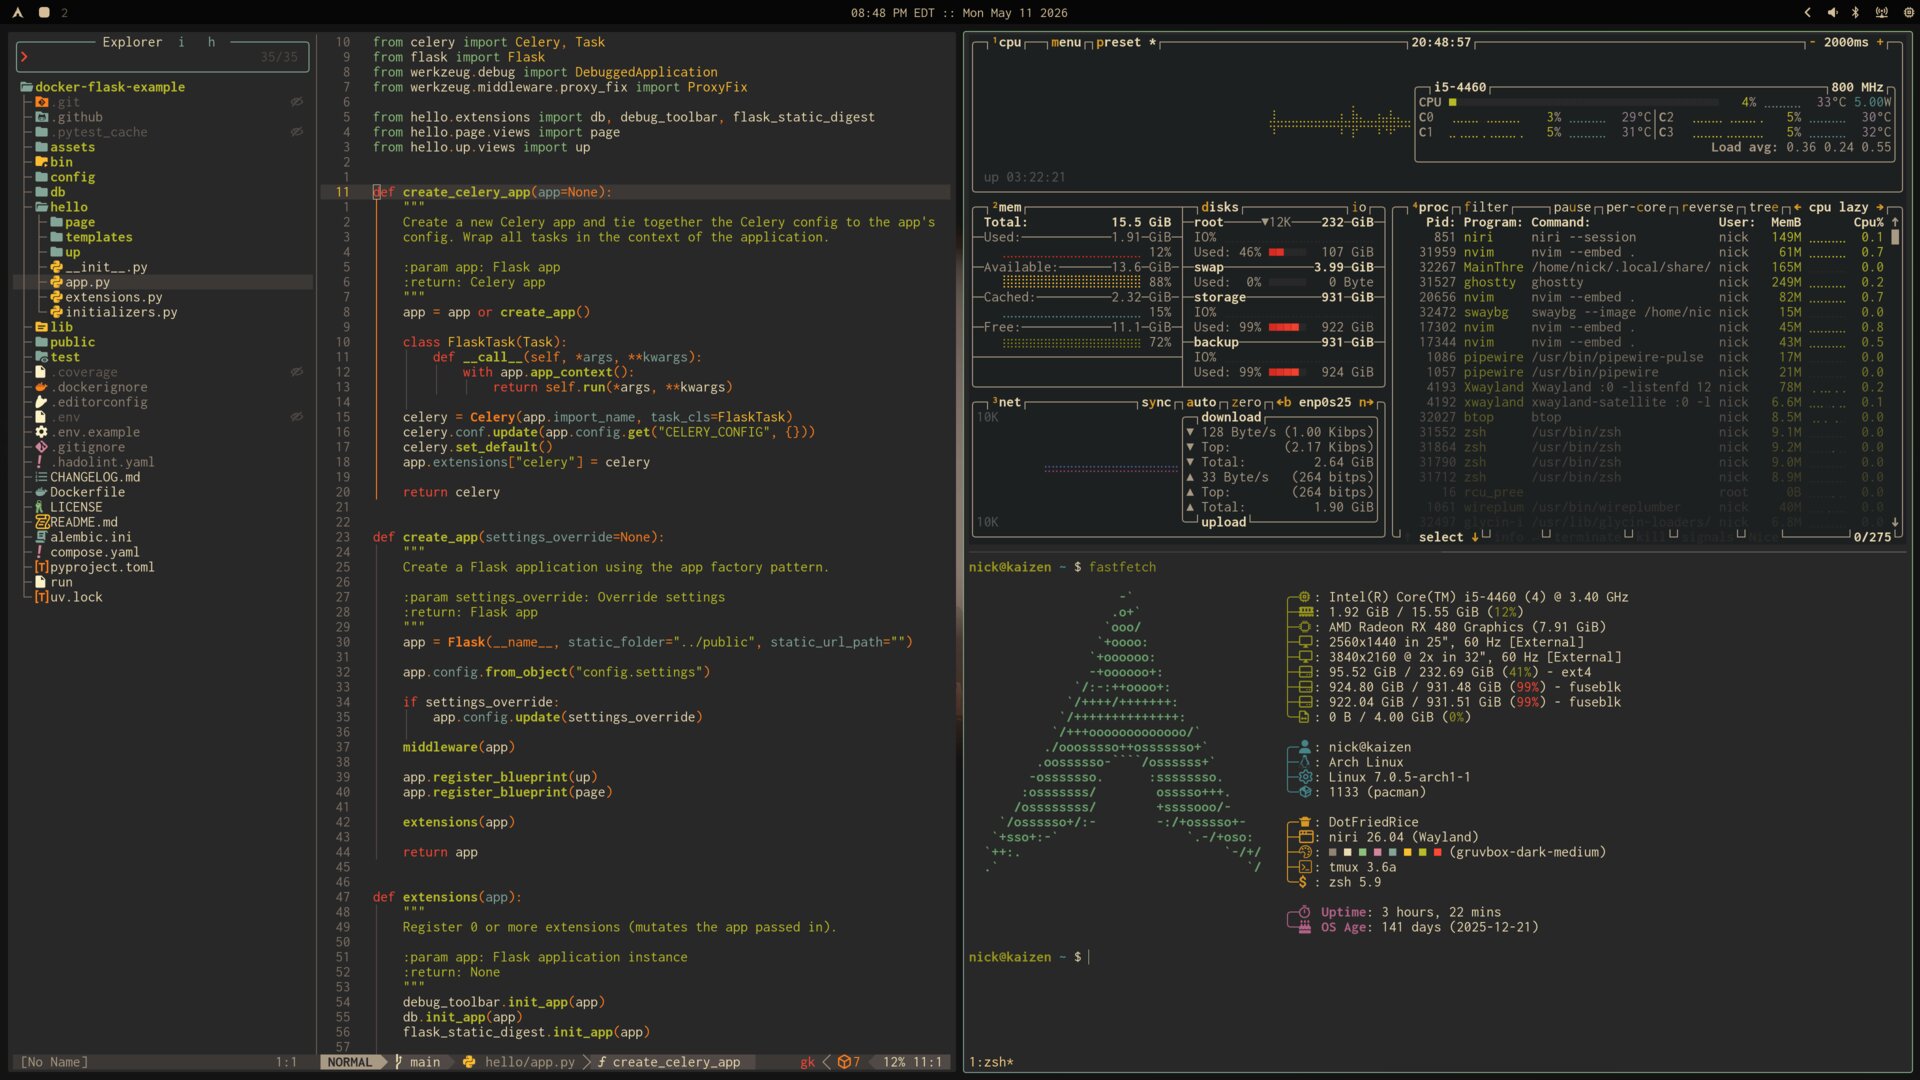Toggle reverse sorting in btop proc box

click(x=1707, y=207)
